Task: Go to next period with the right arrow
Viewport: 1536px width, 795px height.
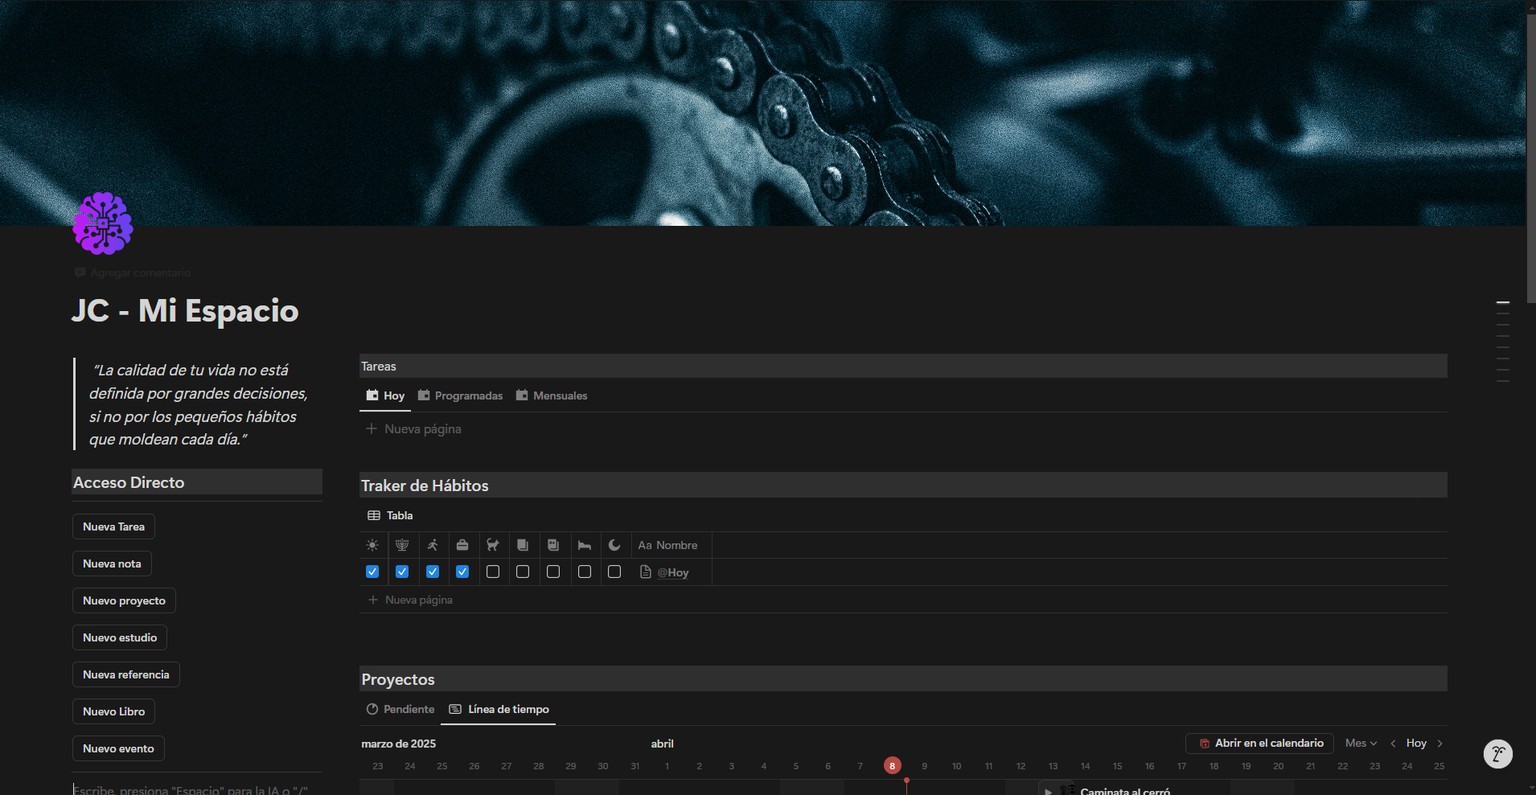Action: [x=1440, y=744]
